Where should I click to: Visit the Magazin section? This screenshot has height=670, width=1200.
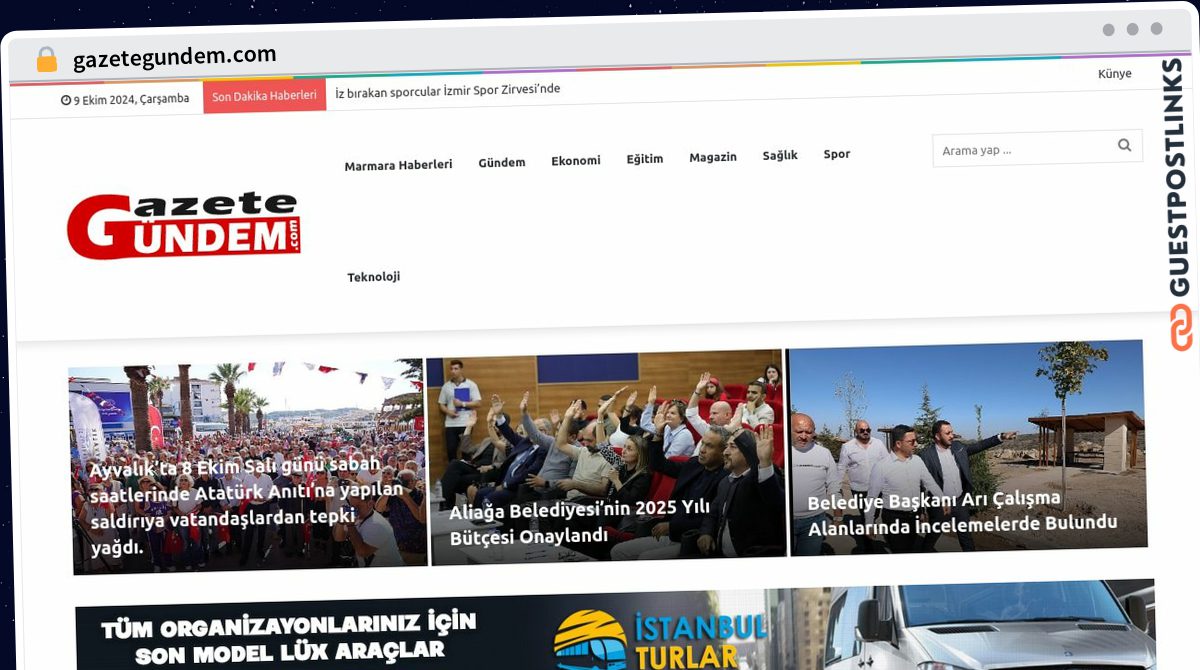click(713, 157)
